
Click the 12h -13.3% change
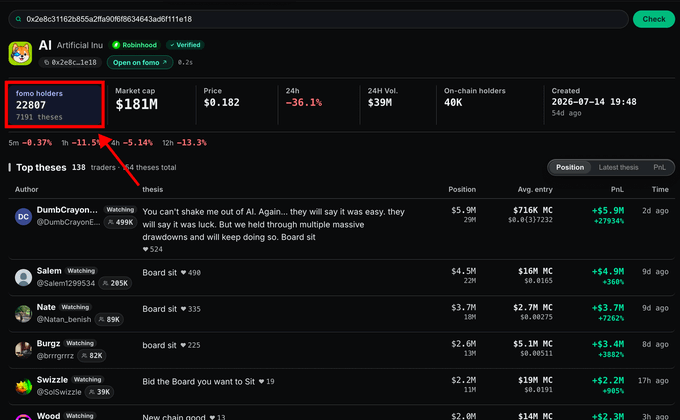[184, 143]
